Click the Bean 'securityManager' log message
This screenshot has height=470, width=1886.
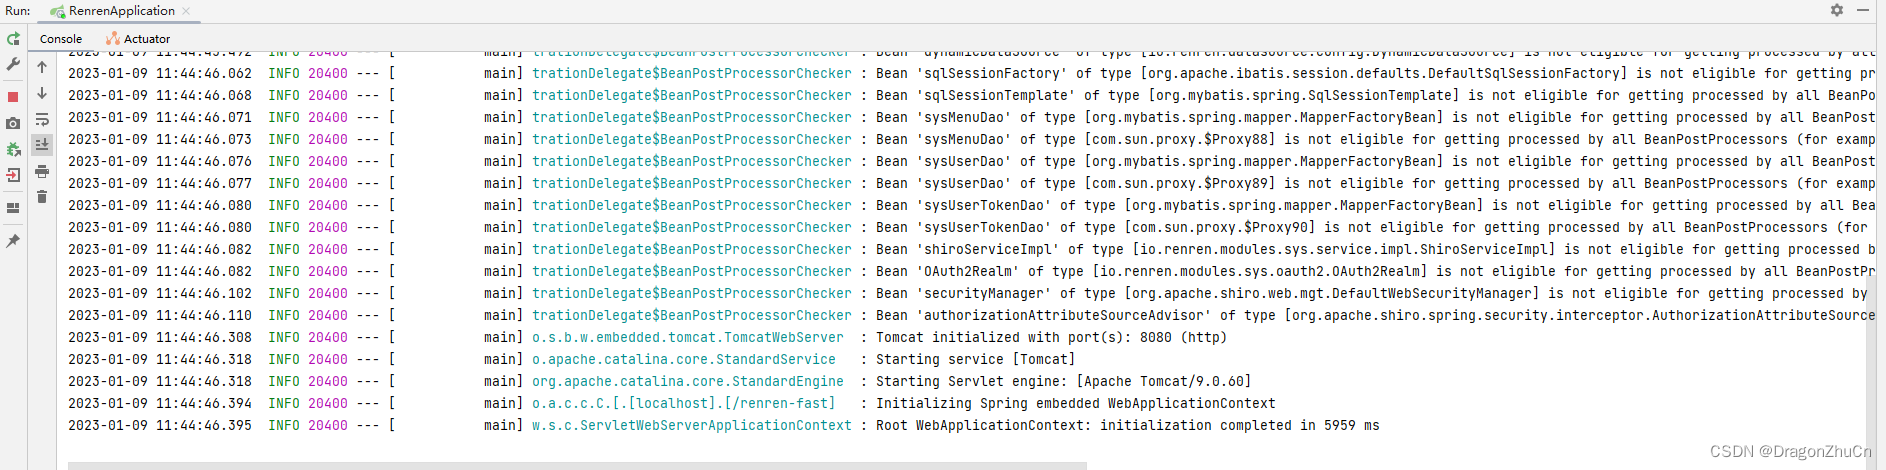[1370, 293]
